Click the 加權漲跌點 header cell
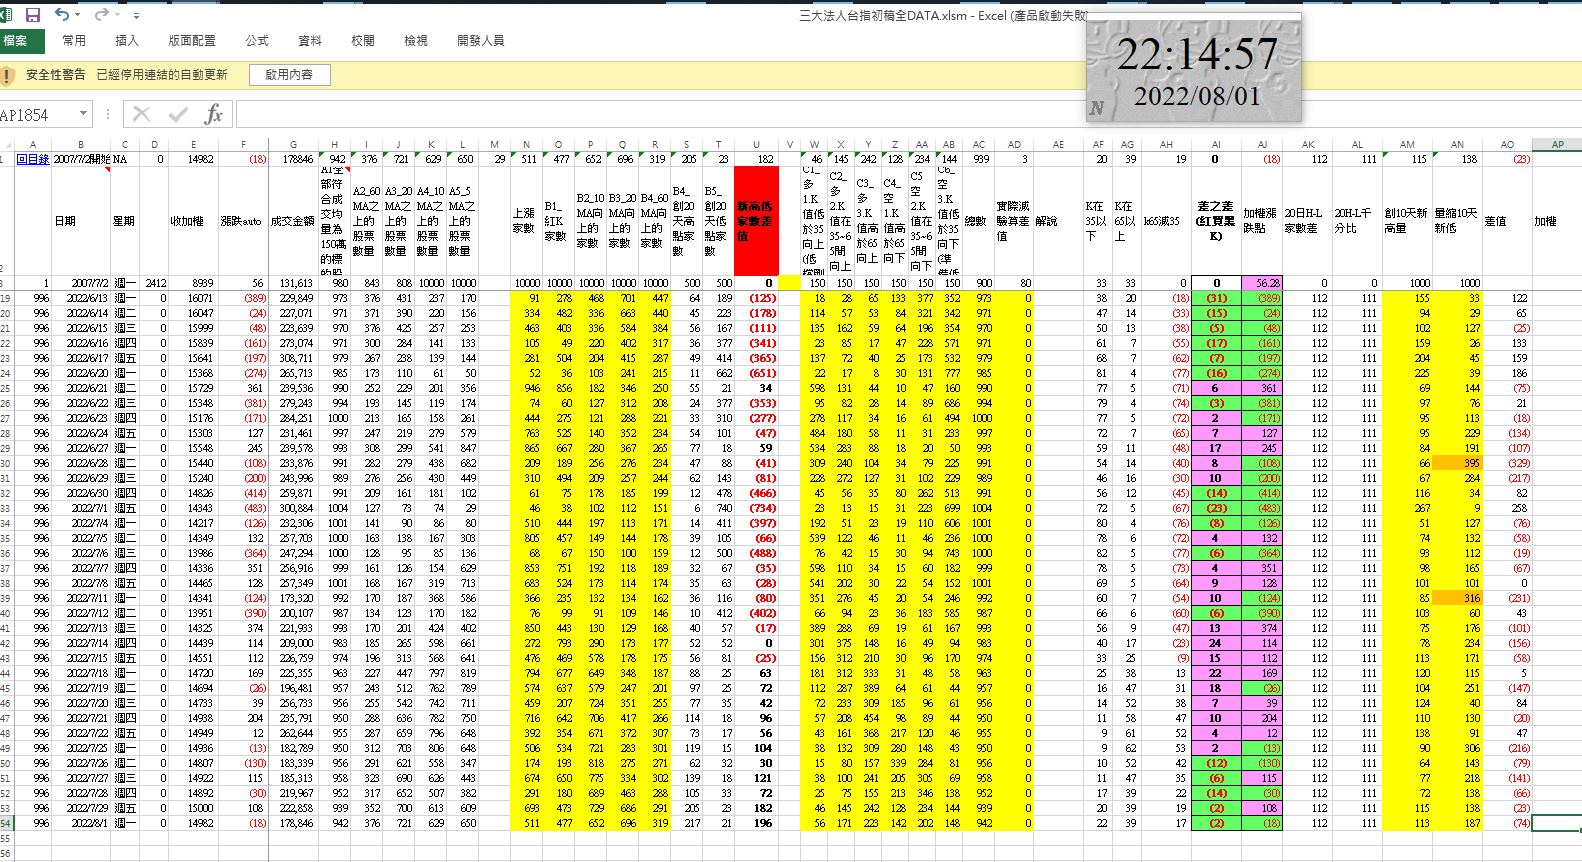The width and height of the screenshot is (1582, 862). (x=1261, y=221)
